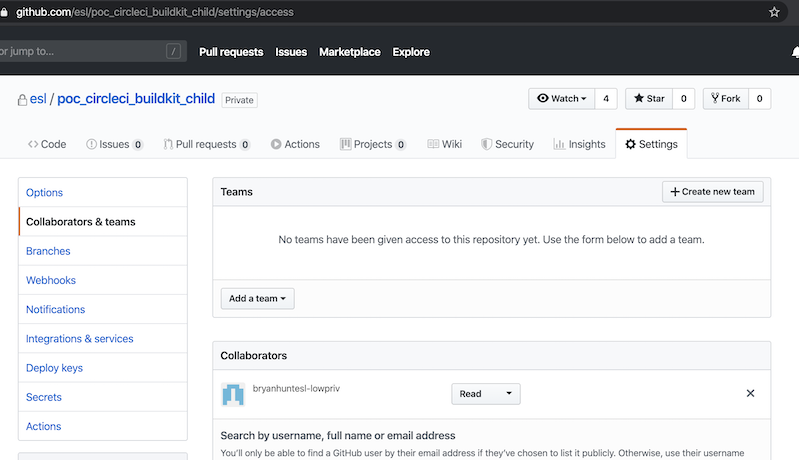Click the lock icon beside esl

[x=22, y=100]
